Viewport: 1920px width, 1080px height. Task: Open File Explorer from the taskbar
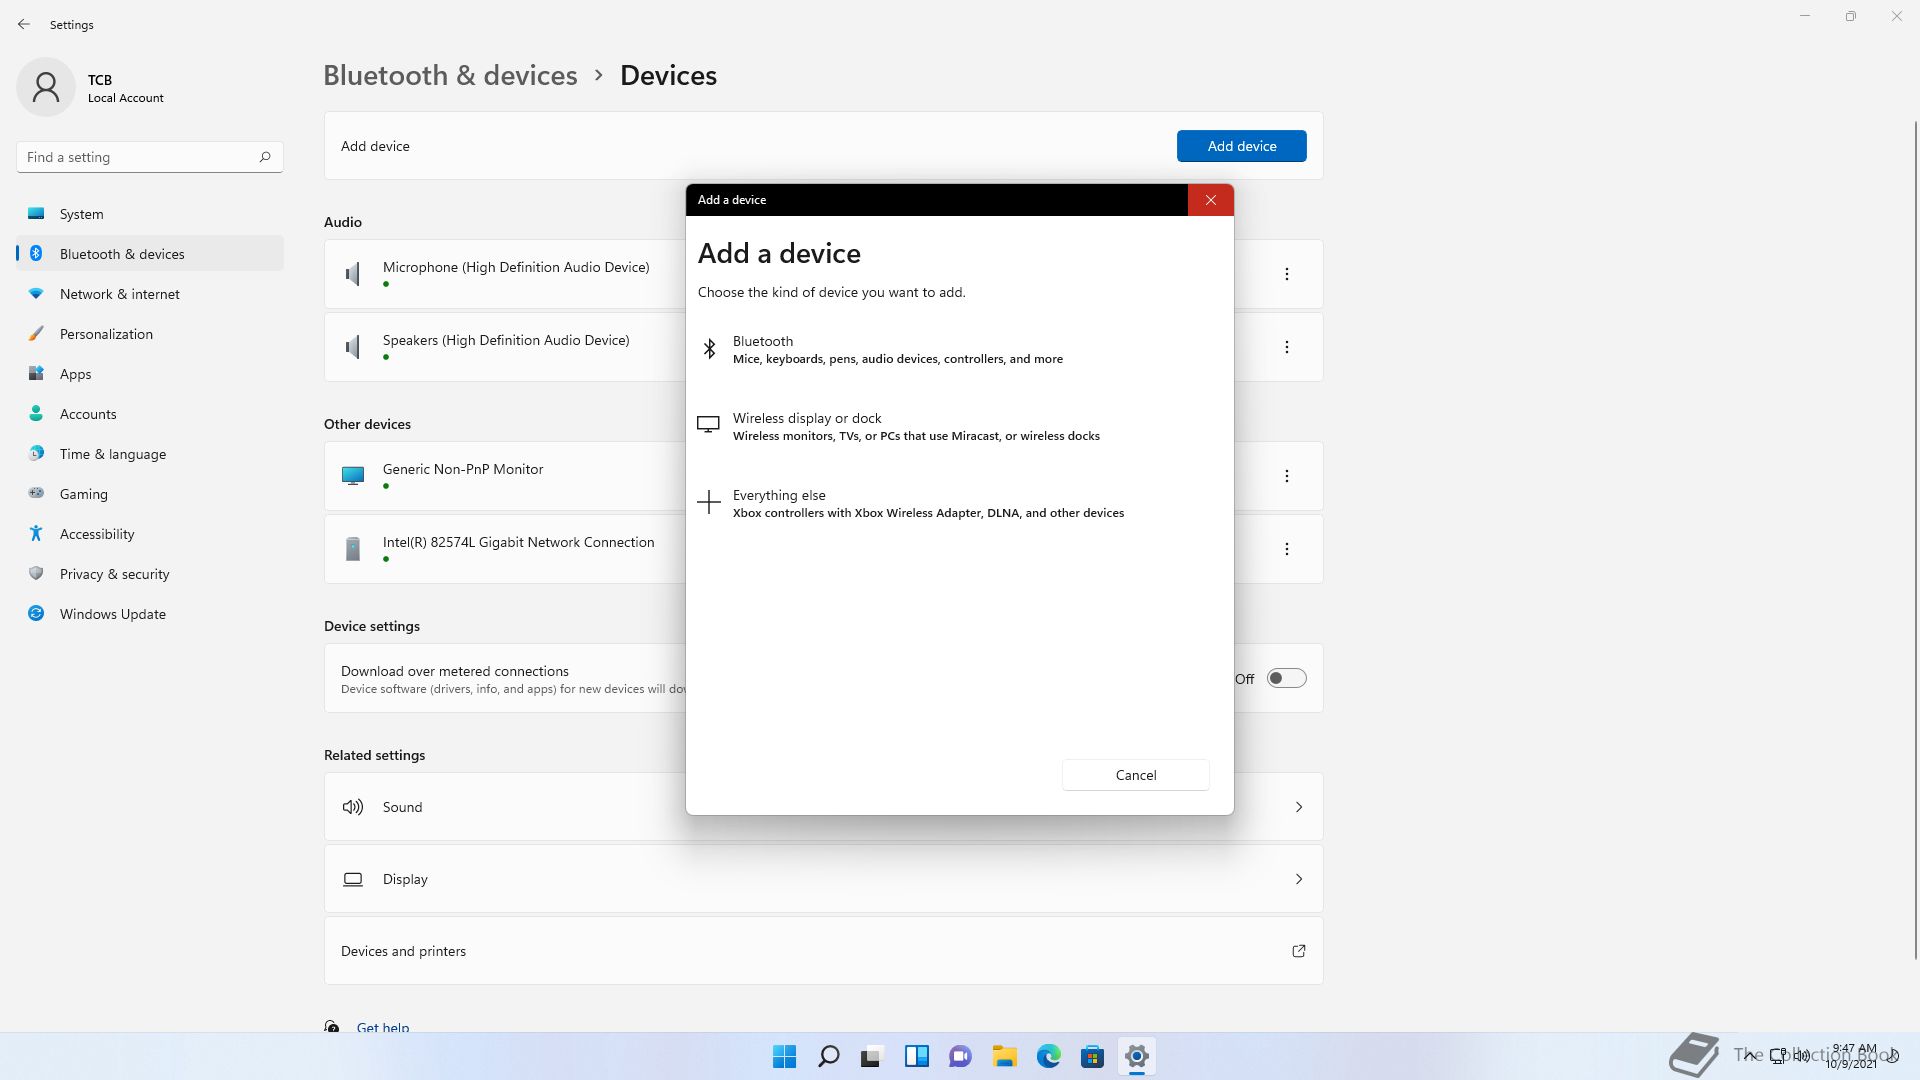(x=1004, y=1056)
